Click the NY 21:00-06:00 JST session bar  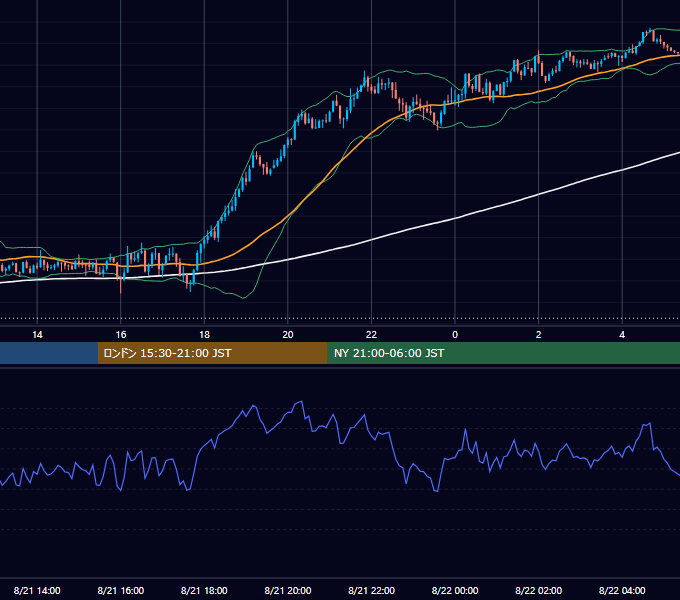(x=503, y=353)
